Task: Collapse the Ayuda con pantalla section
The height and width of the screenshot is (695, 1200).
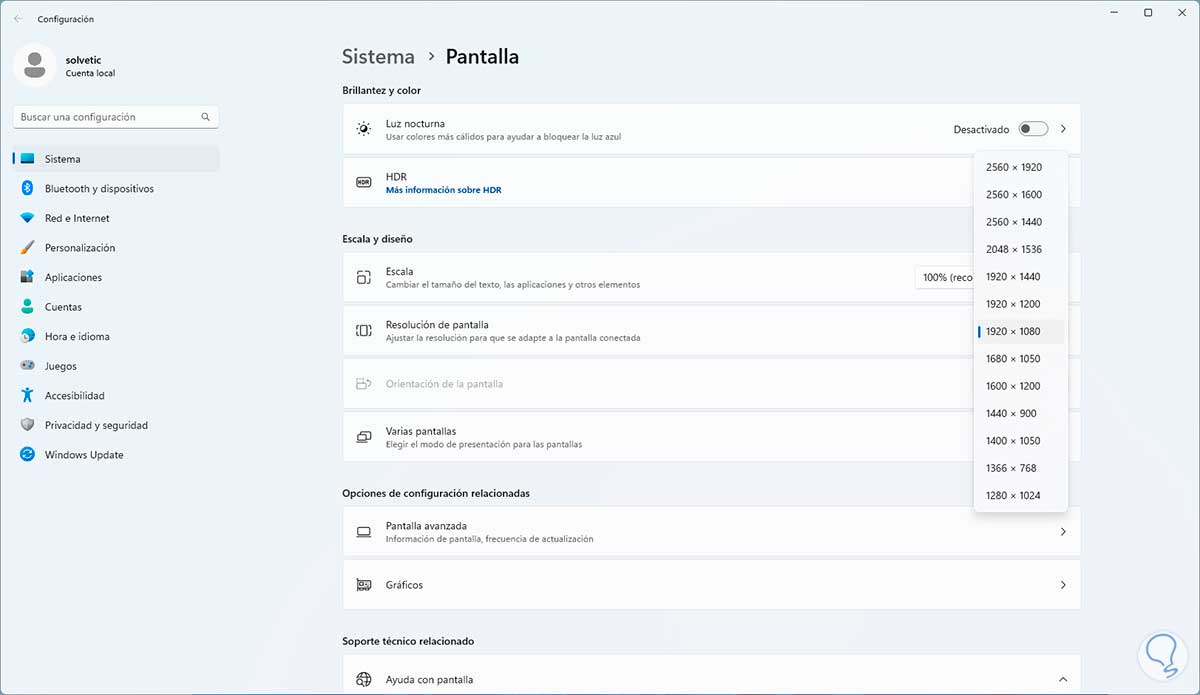Action: tap(1063, 680)
